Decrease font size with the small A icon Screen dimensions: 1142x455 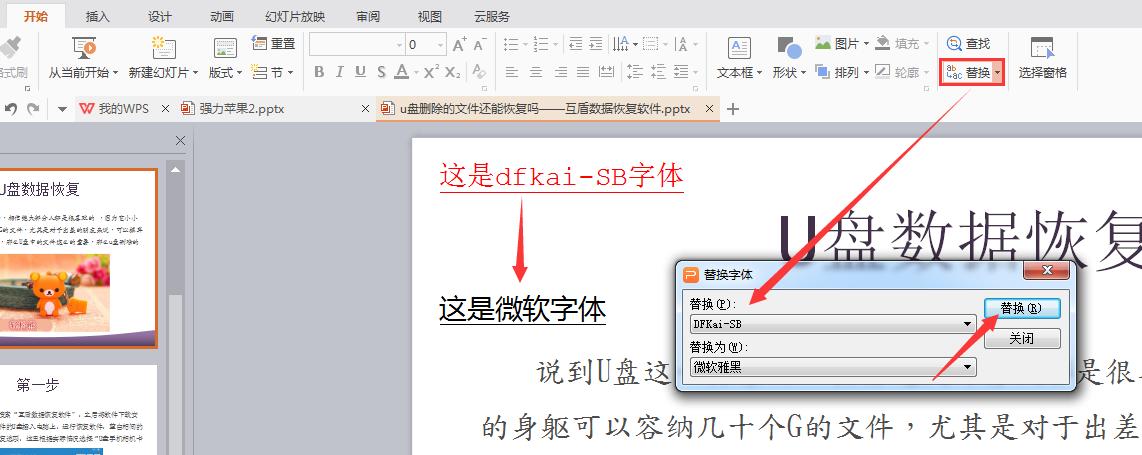click(479, 45)
